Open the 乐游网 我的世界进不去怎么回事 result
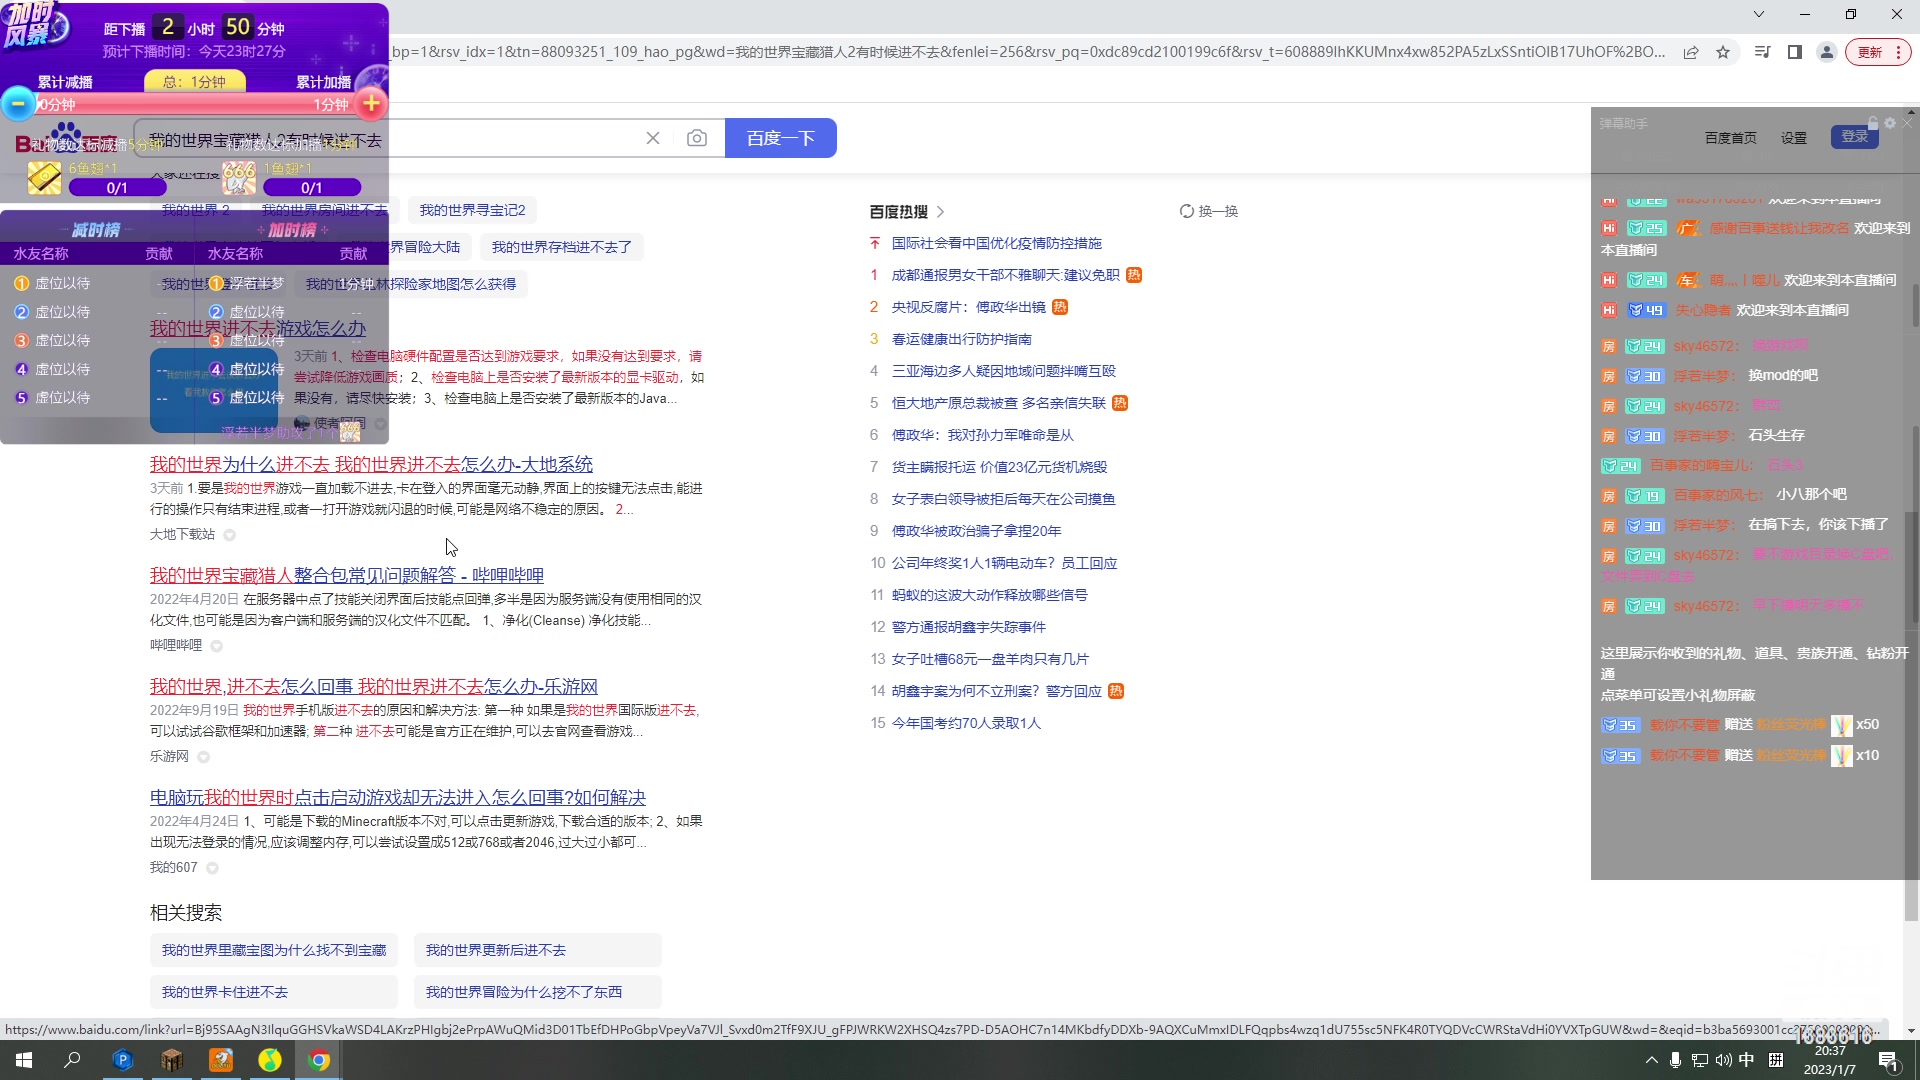 pyautogui.click(x=374, y=686)
